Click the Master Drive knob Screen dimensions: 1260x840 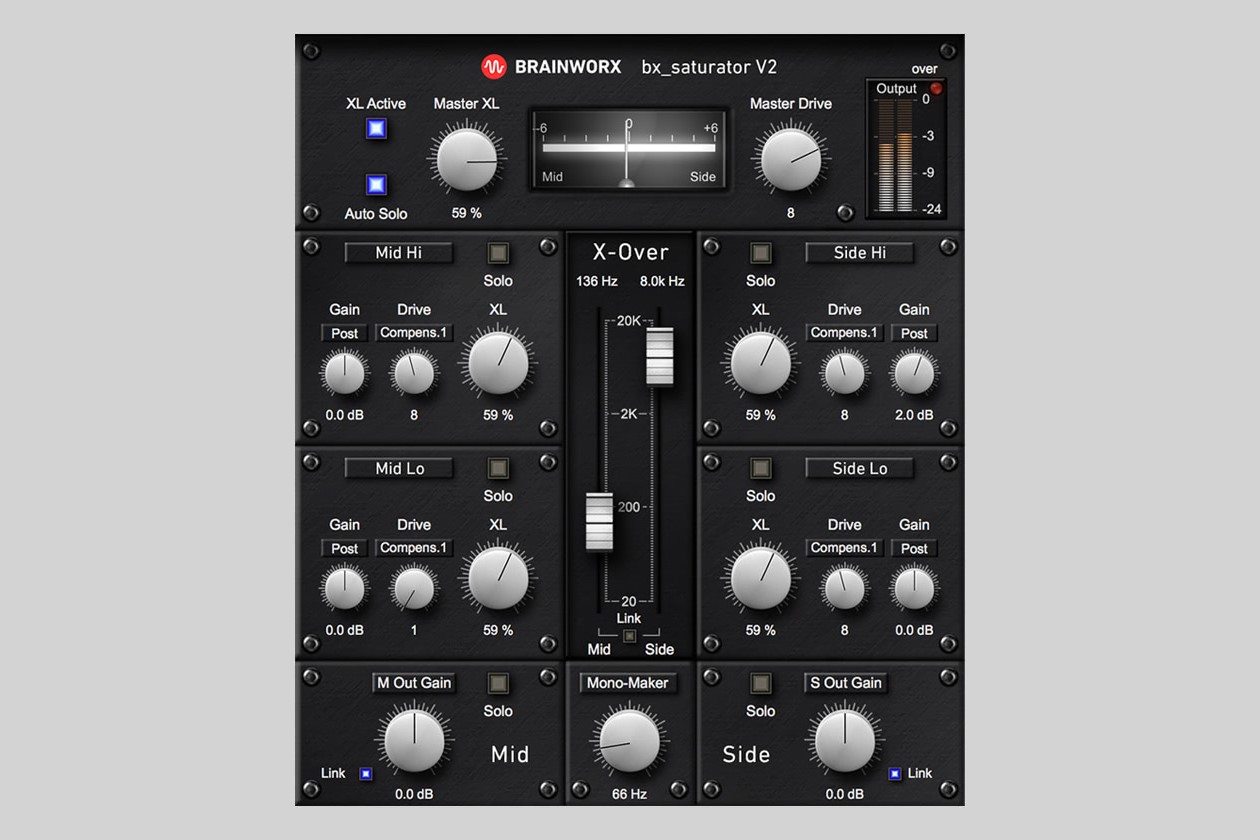pyautogui.click(x=791, y=160)
